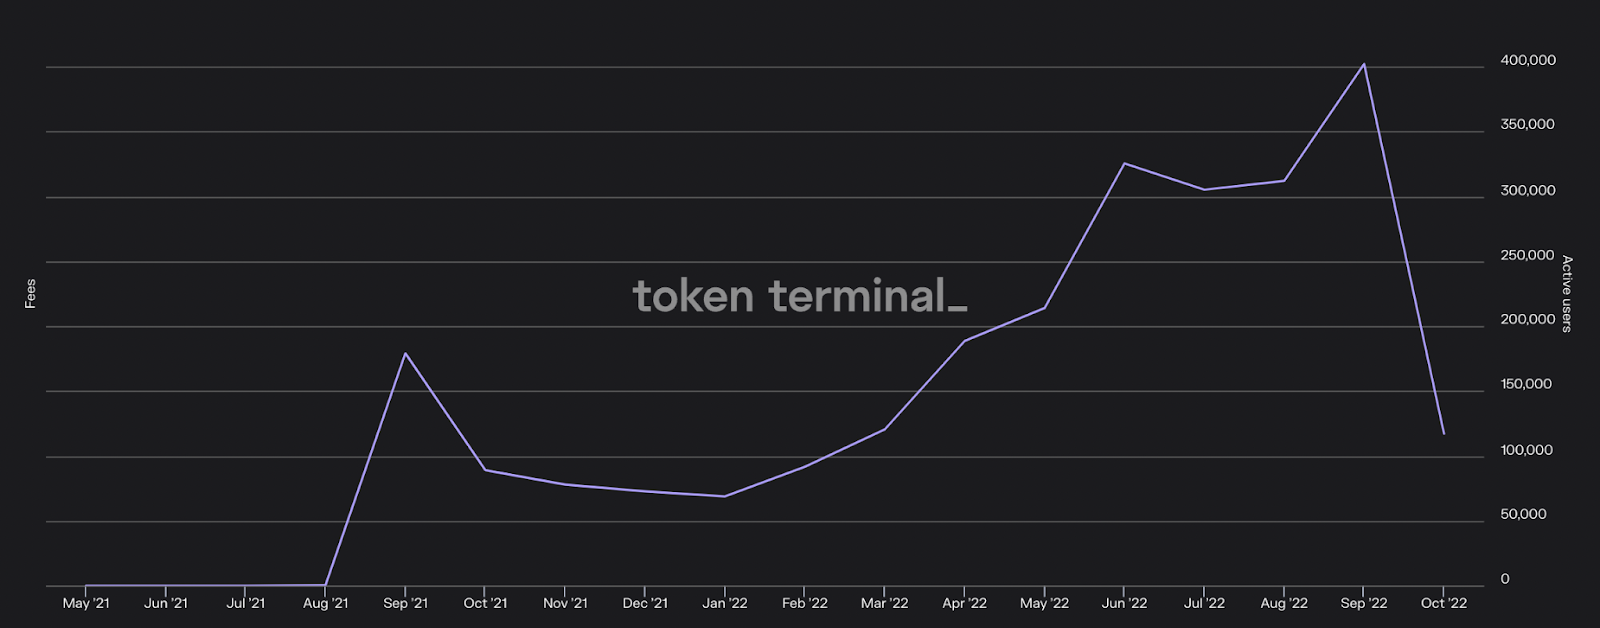Select the Aug '21 x-axis label

pyautogui.click(x=325, y=603)
